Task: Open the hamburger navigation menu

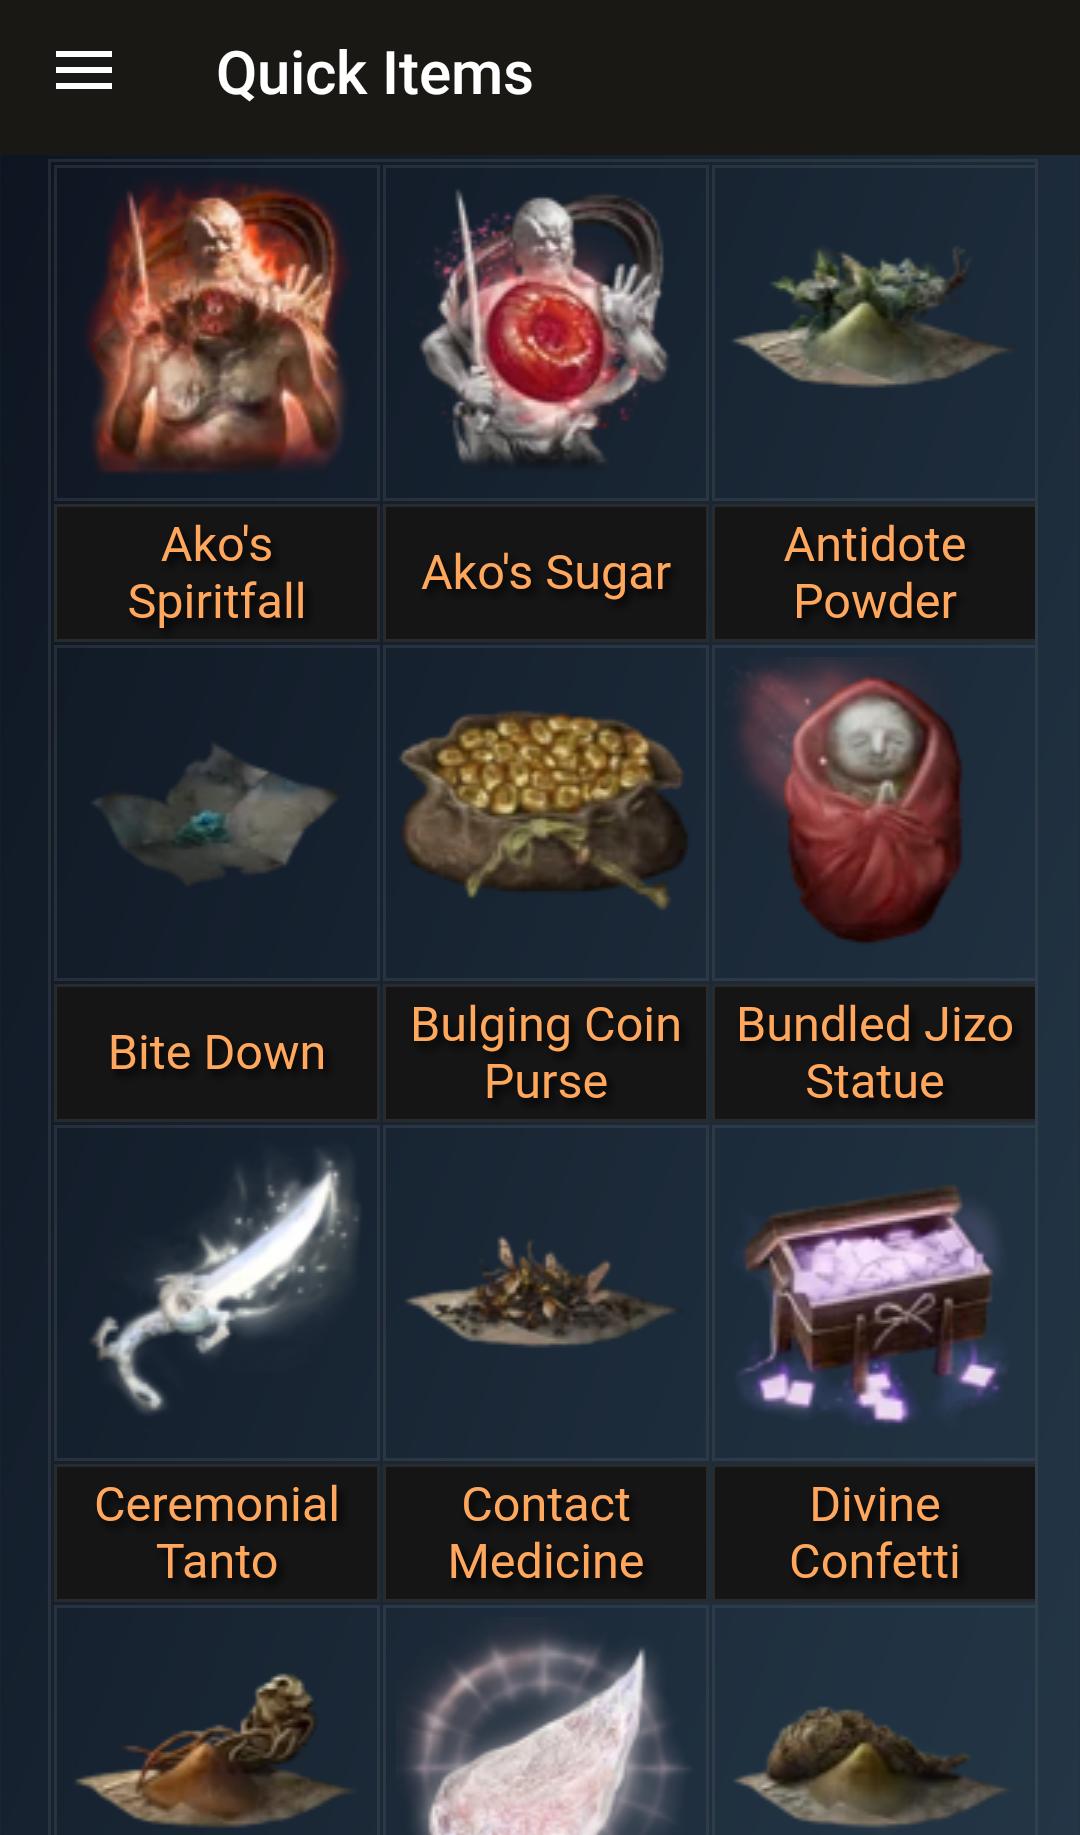Action: click(x=84, y=72)
